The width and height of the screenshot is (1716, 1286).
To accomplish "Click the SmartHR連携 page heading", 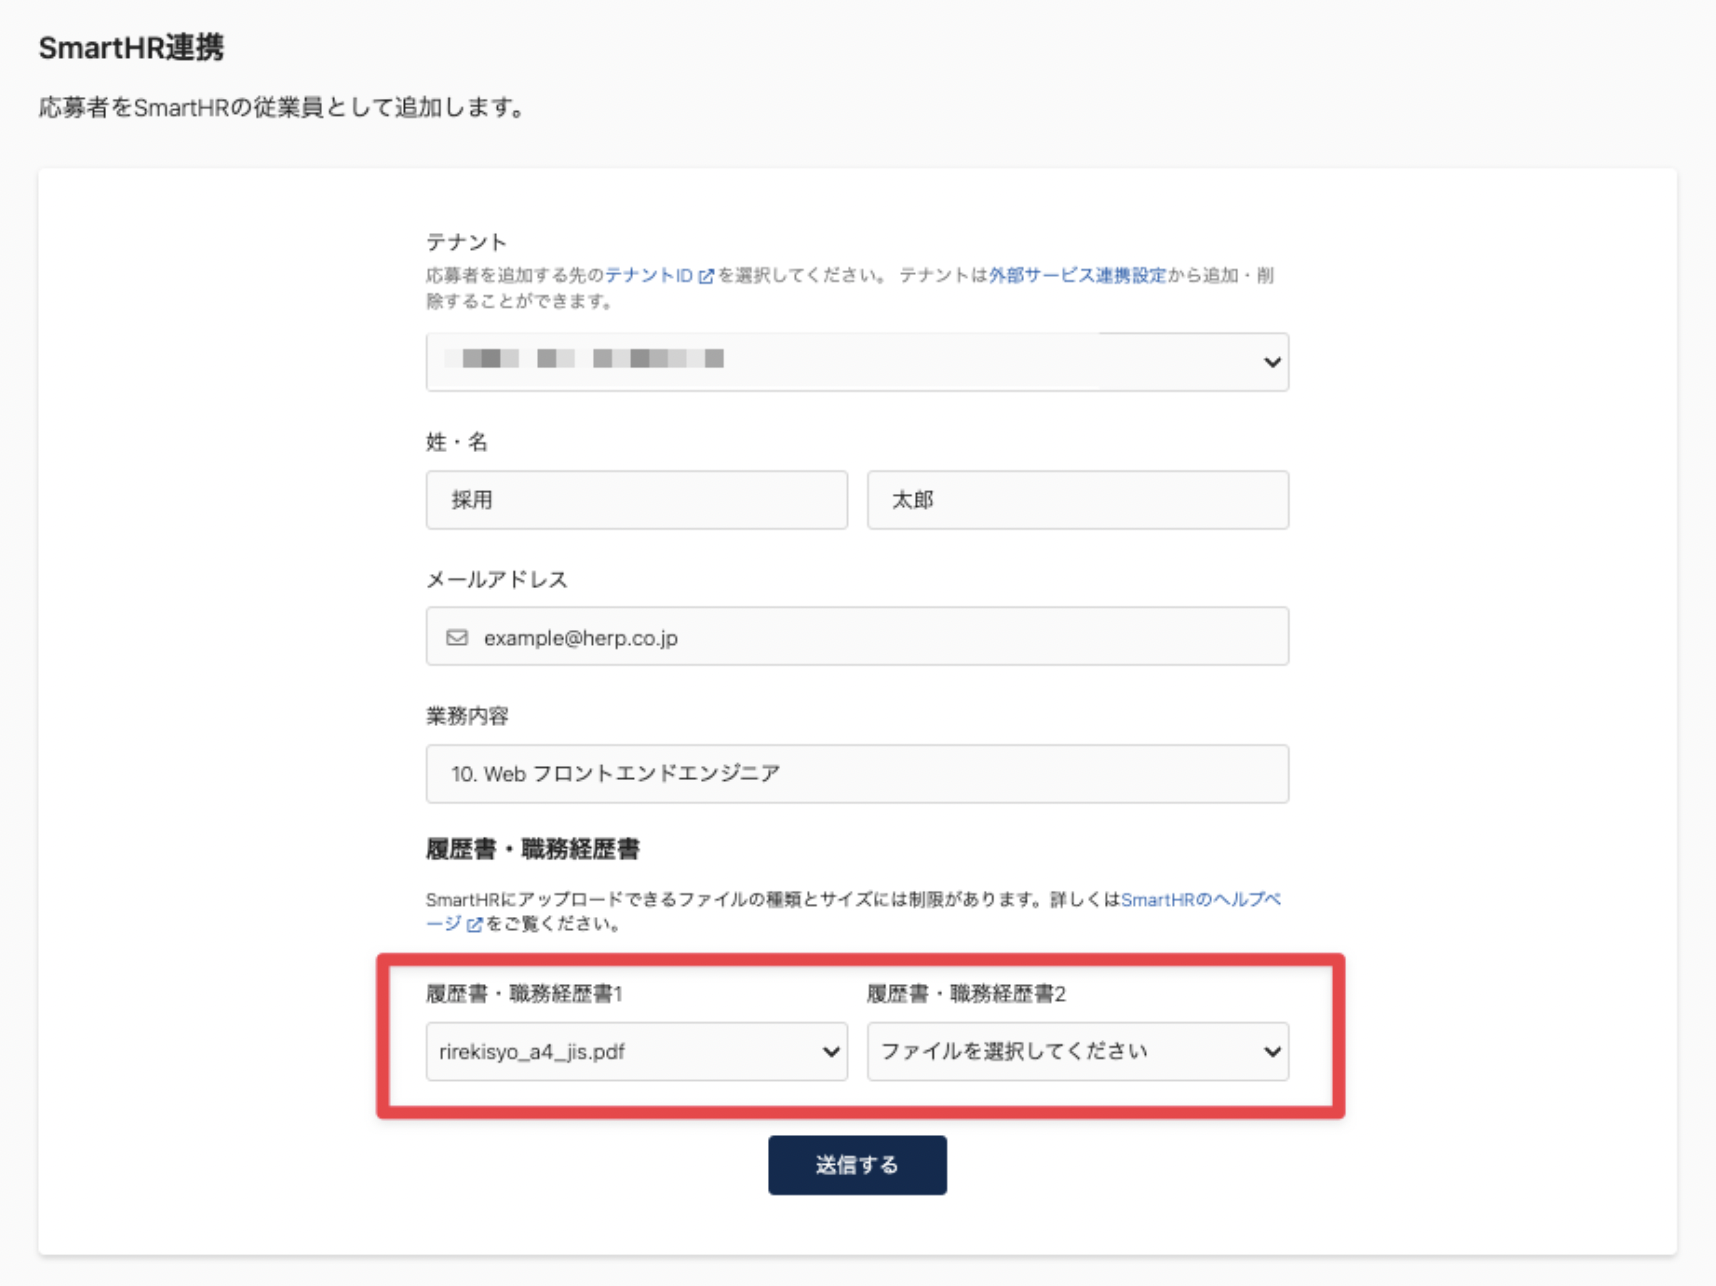I will coord(131,48).
